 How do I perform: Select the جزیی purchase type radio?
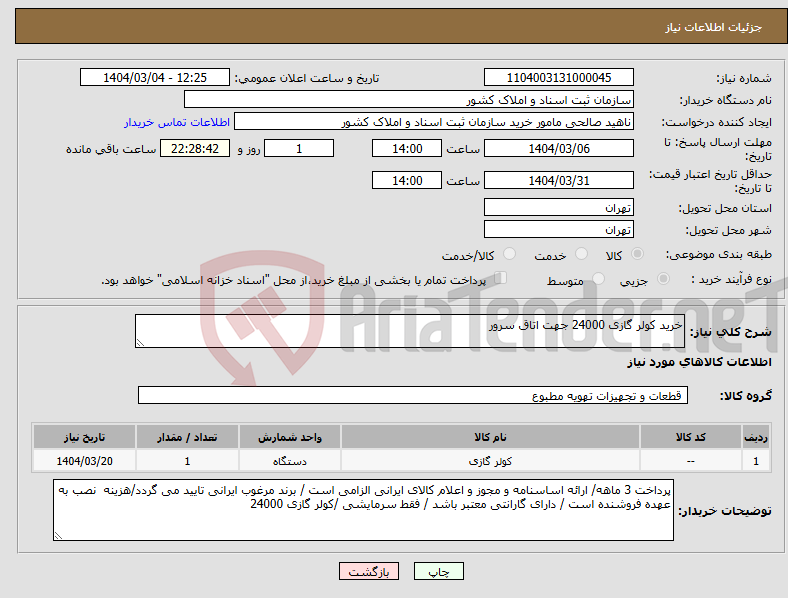click(x=663, y=278)
